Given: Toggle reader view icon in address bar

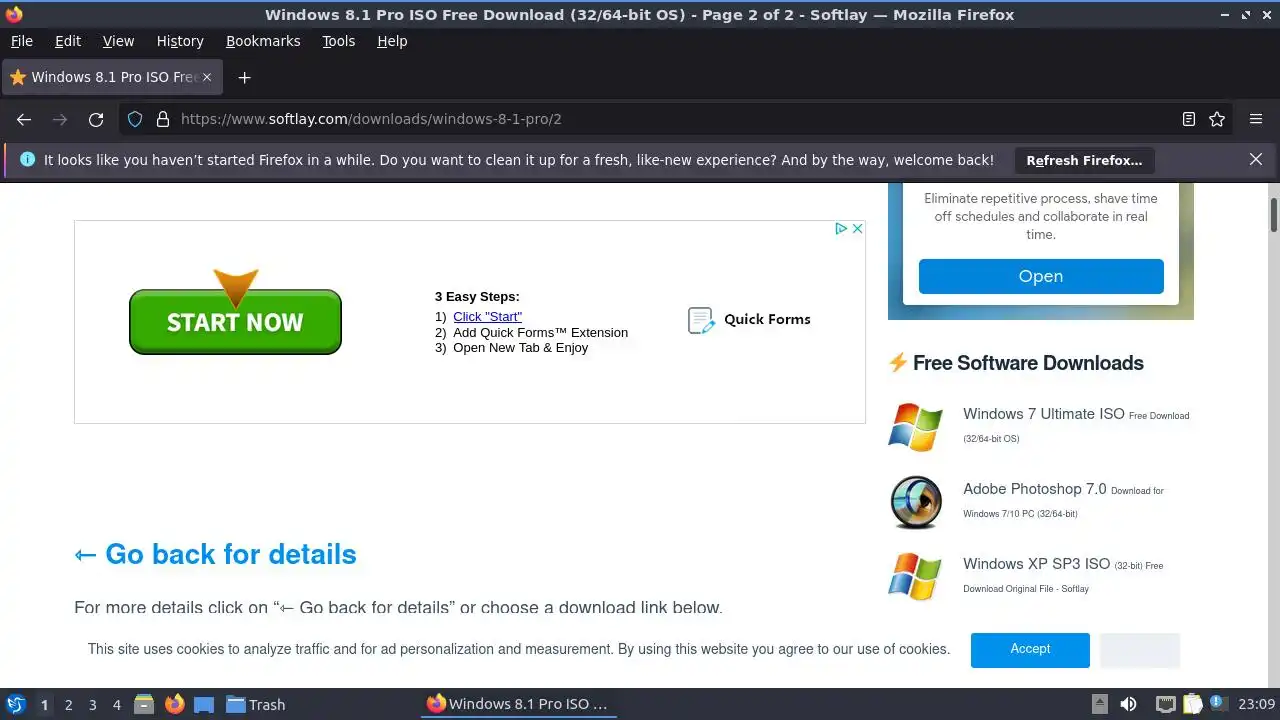Looking at the screenshot, I should (1189, 119).
